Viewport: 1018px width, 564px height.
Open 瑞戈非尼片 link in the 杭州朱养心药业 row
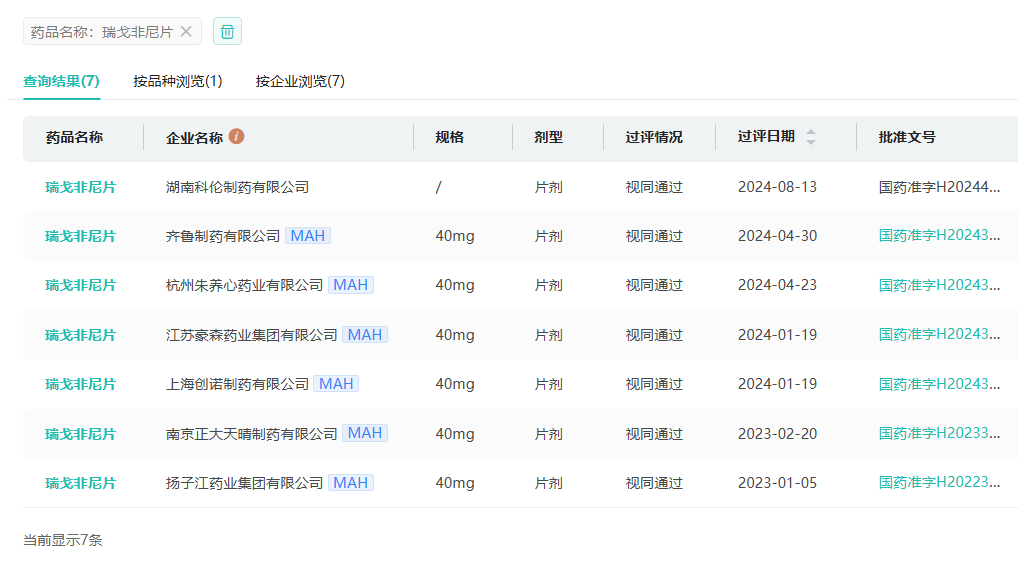81,285
